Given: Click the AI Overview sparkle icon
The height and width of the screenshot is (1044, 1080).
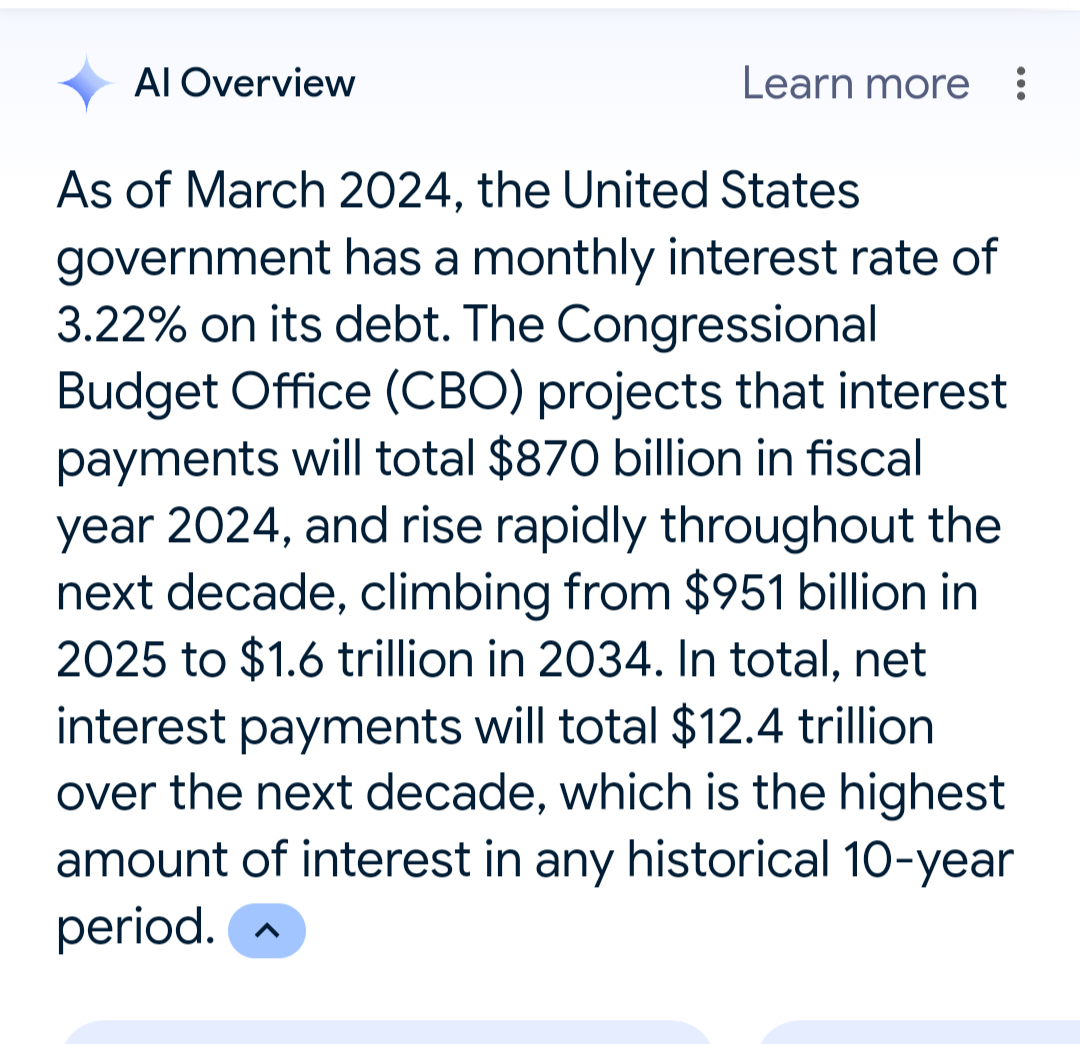Looking at the screenshot, I should click(x=86, y=83).
